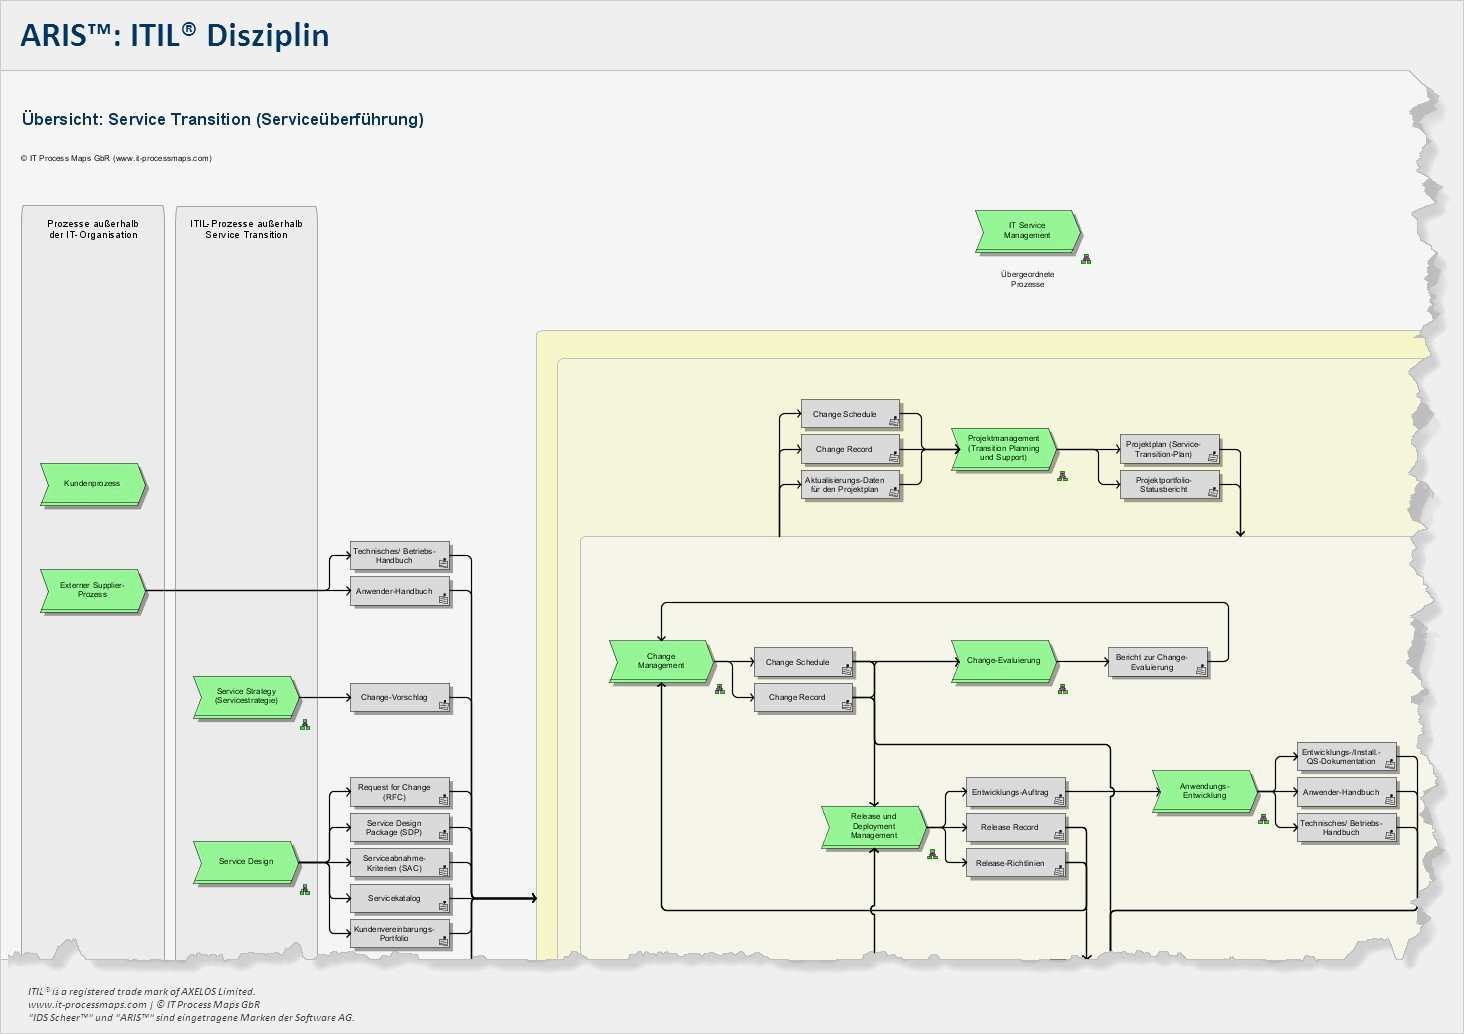Click 'ITIL-Prozesse außerhalb Service Transition' column header
The image size is (1464, 1034).
[x=246, y=229]
